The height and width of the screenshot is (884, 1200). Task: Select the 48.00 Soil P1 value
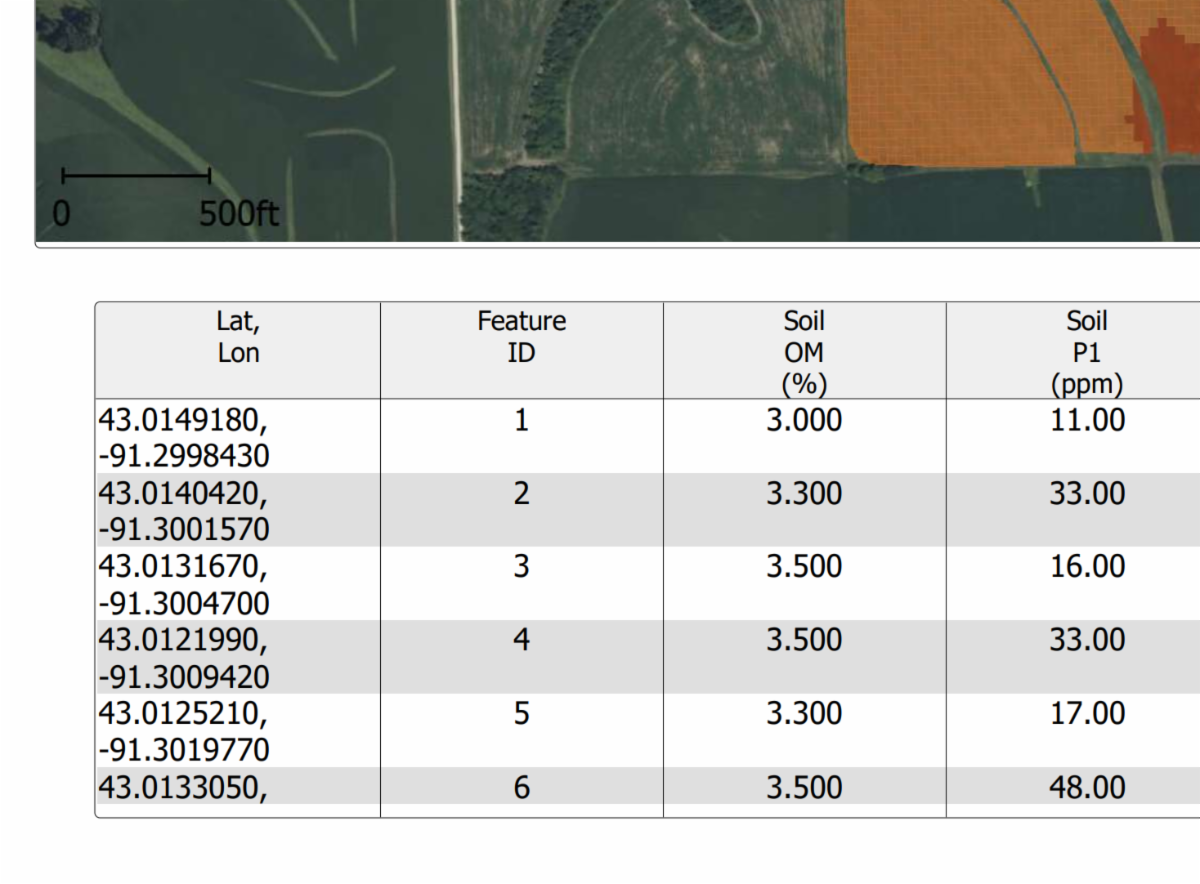click(1086, 788)
